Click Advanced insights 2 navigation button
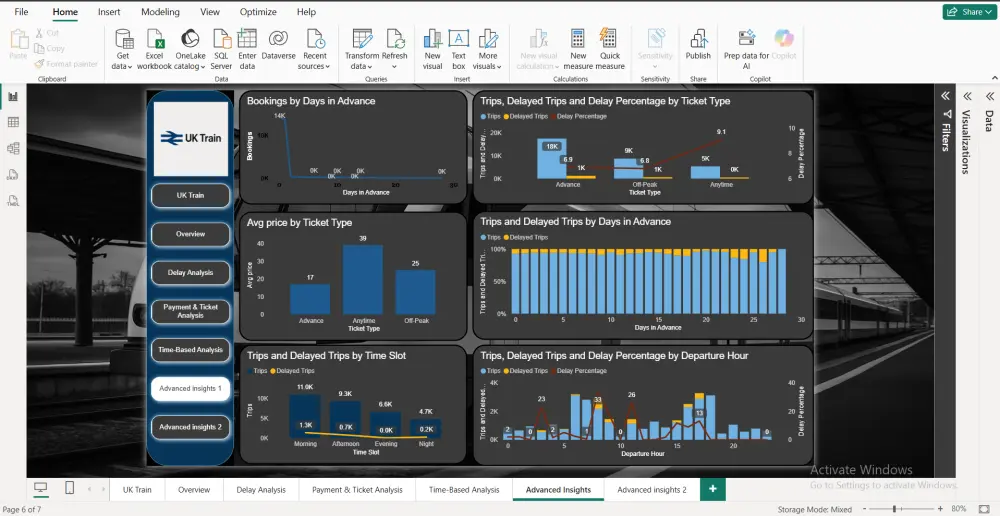The width and height of the screenshot is (1000, 516). pyautogui.click(x=190, y=427)
